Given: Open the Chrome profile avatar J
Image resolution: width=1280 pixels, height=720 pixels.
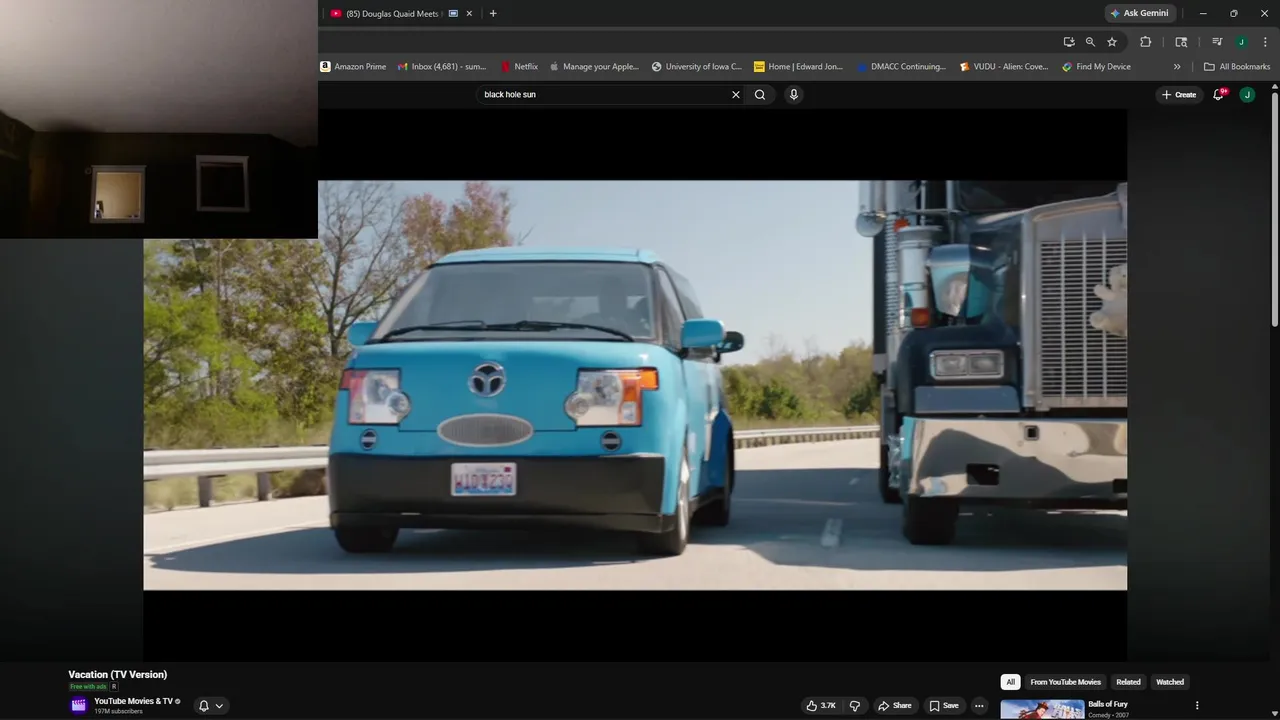Looking at the screenshot, I should [1241, 42].
